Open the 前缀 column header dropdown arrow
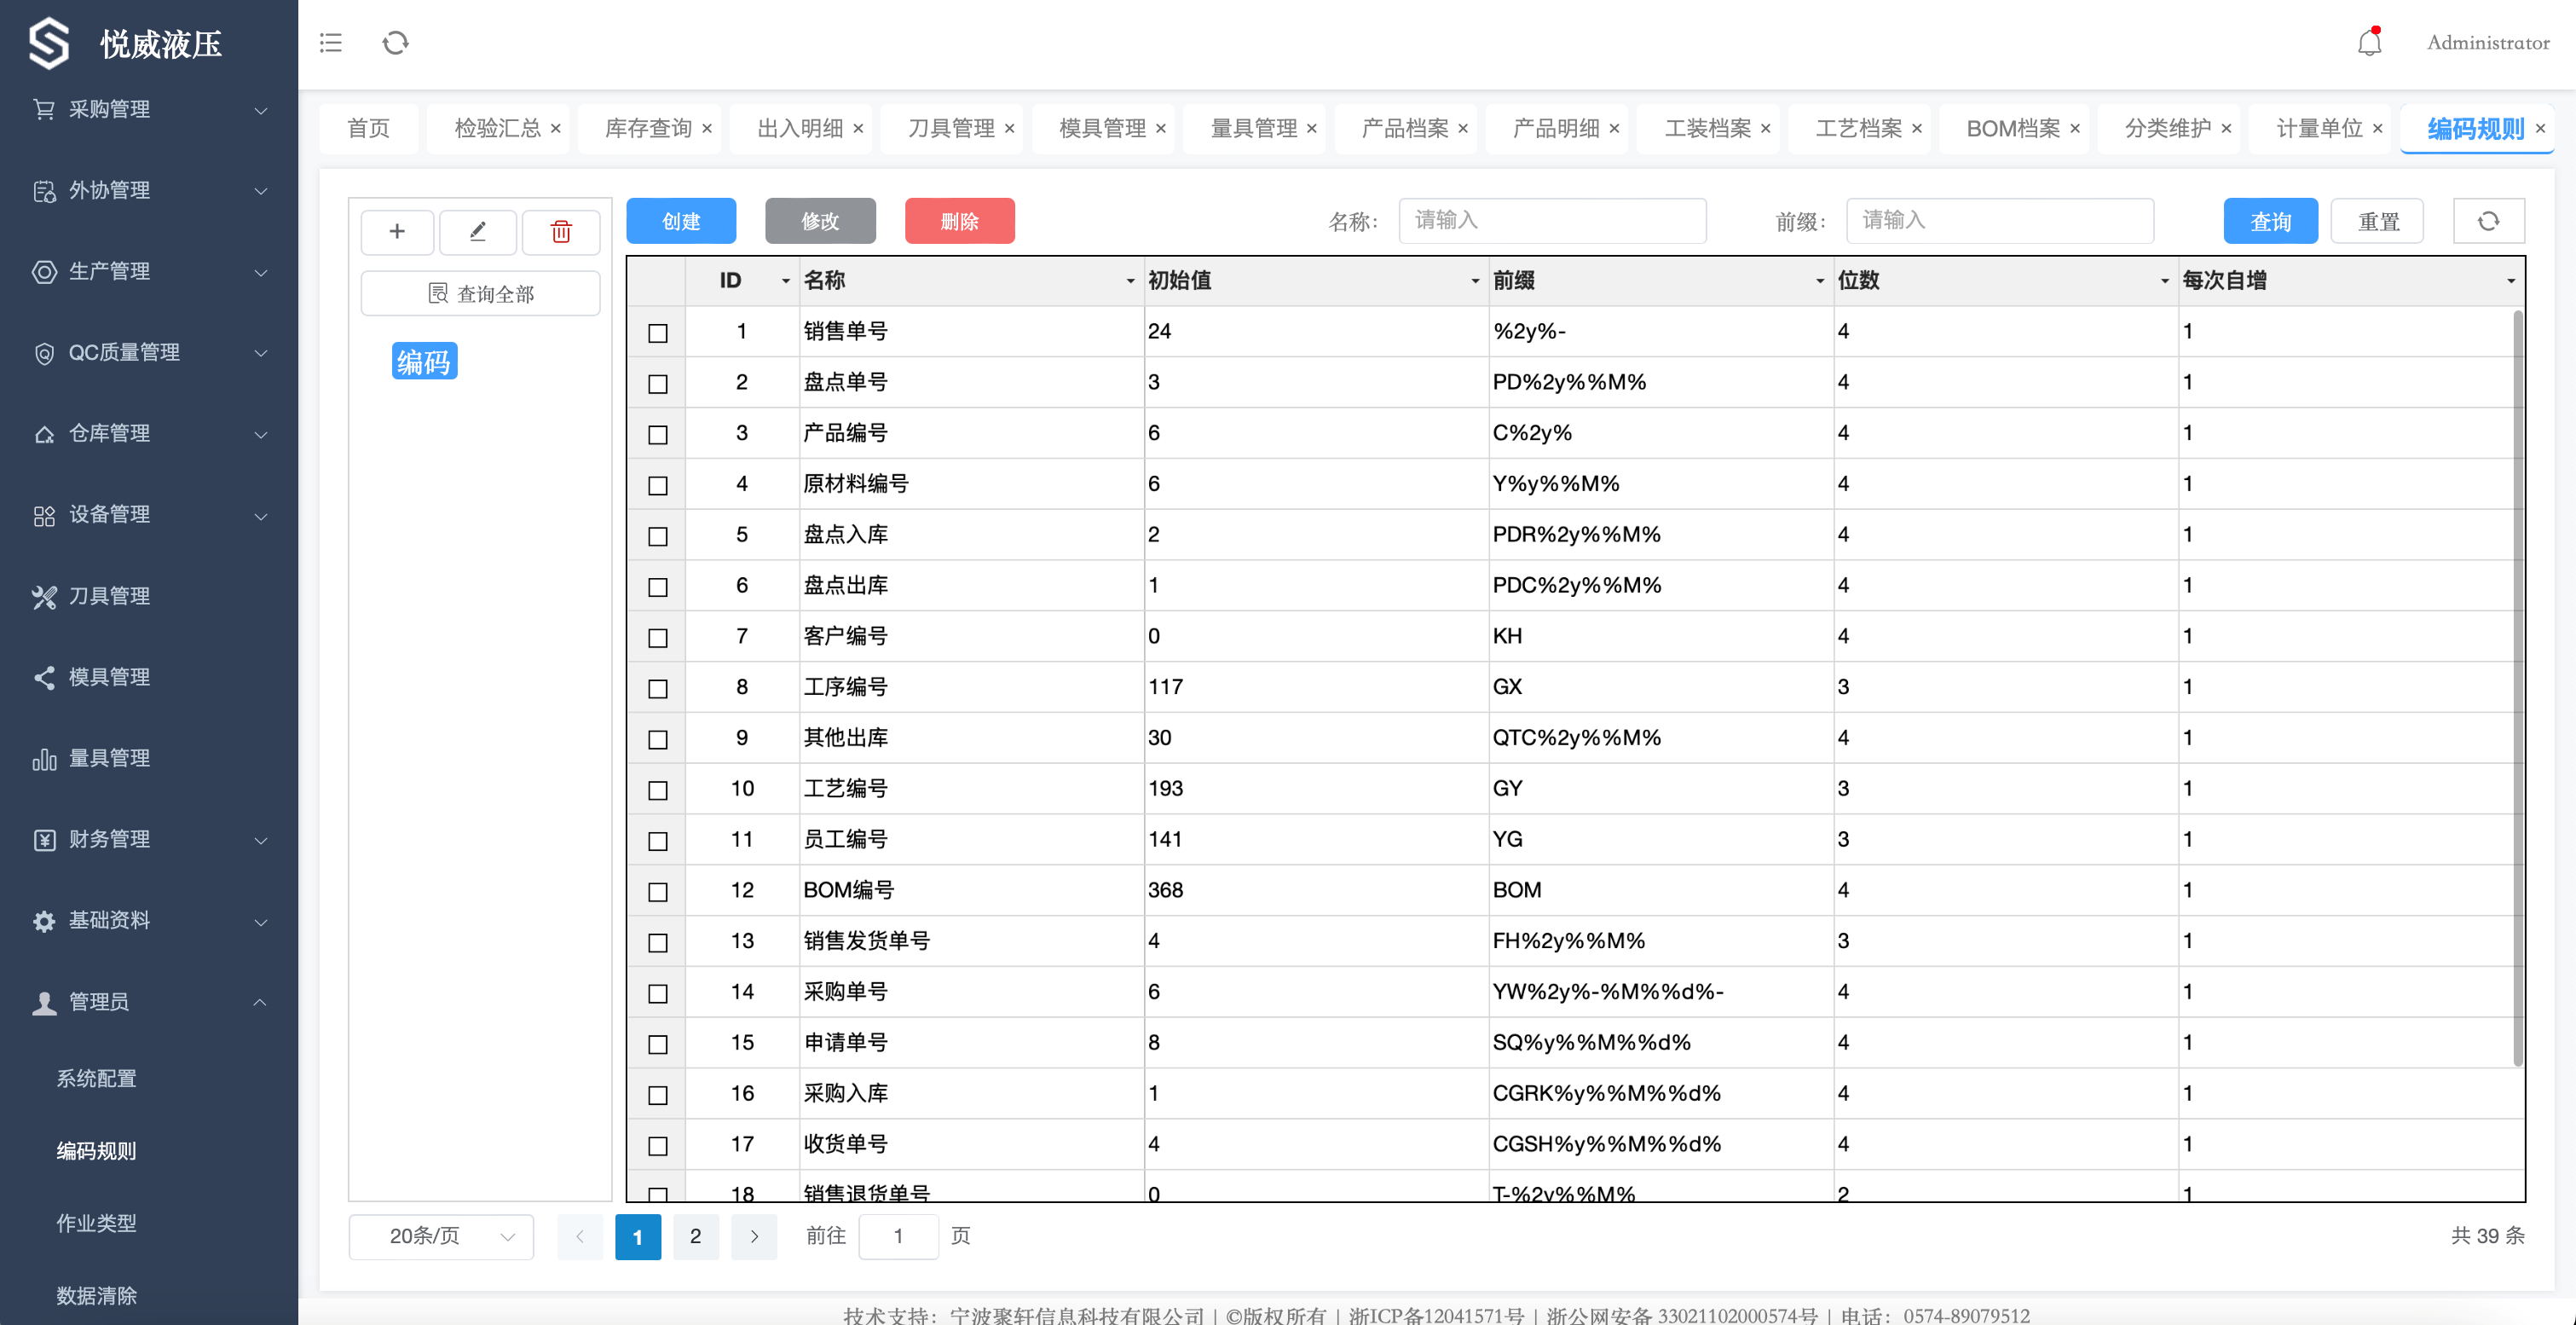 (x=1819, y=282)
